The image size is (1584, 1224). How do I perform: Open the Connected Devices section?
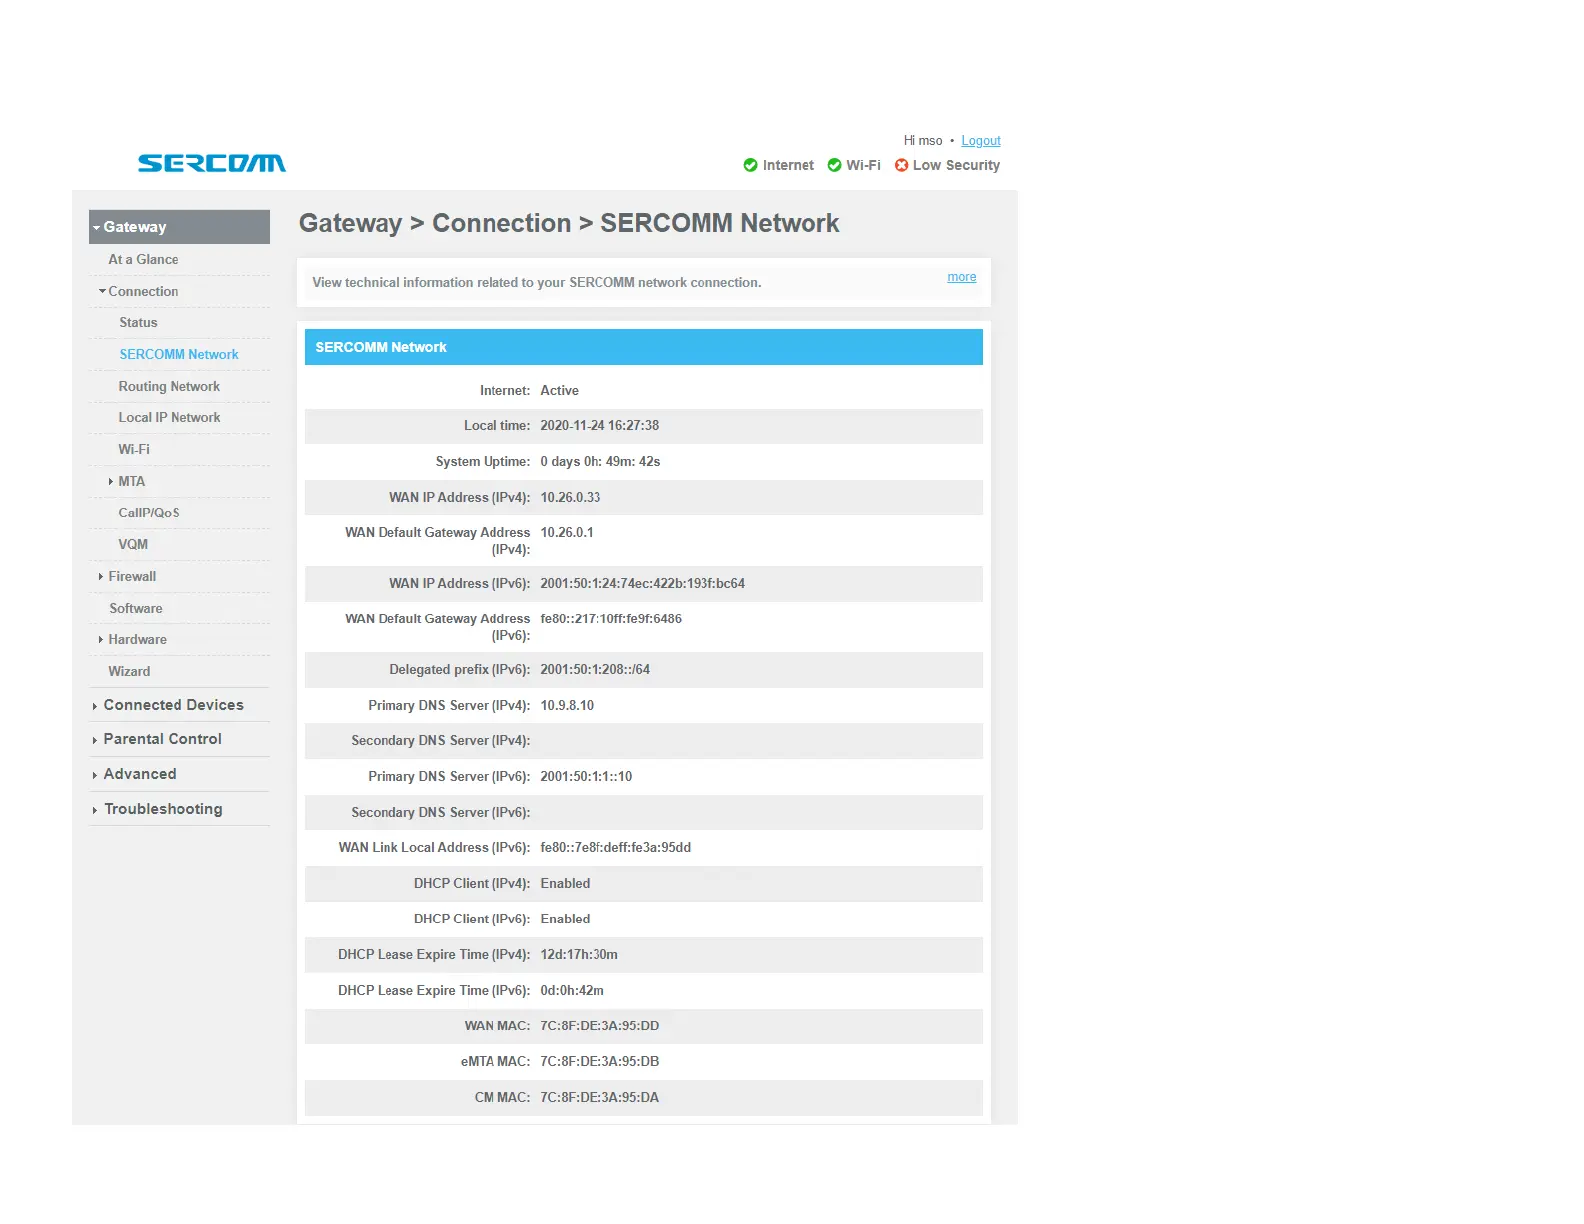(x=174, y=705)
